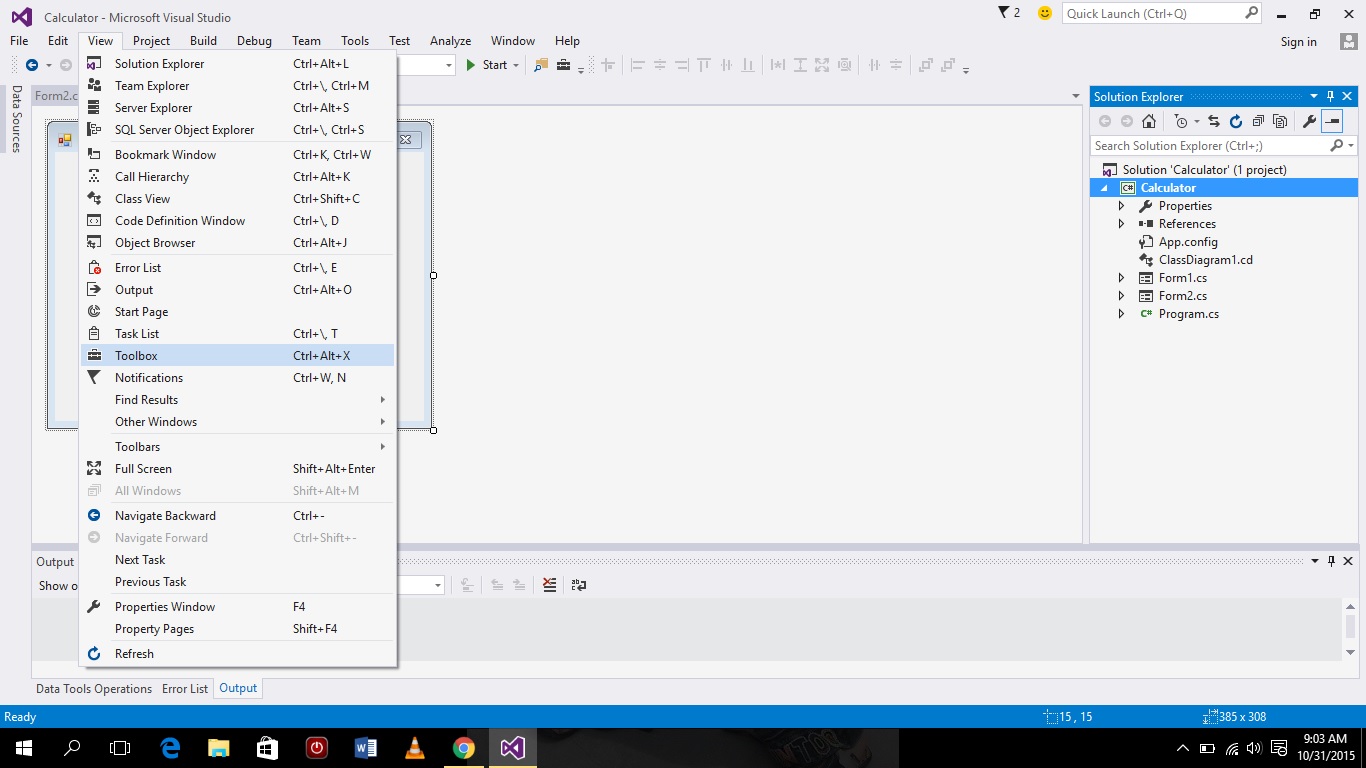
Task: Click the Home icon in Solution Explorer
Action: [1149, 121]
